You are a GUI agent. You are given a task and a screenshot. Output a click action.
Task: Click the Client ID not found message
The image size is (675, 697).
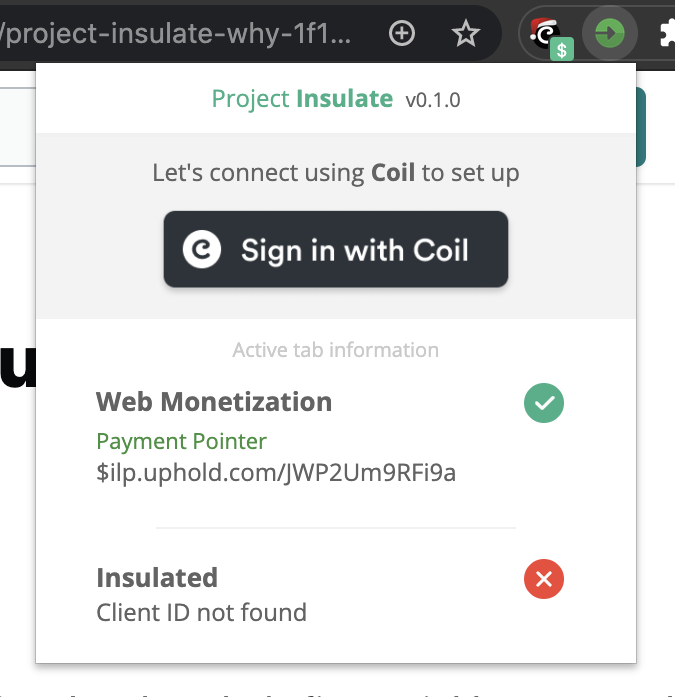[x=201, y=613]
